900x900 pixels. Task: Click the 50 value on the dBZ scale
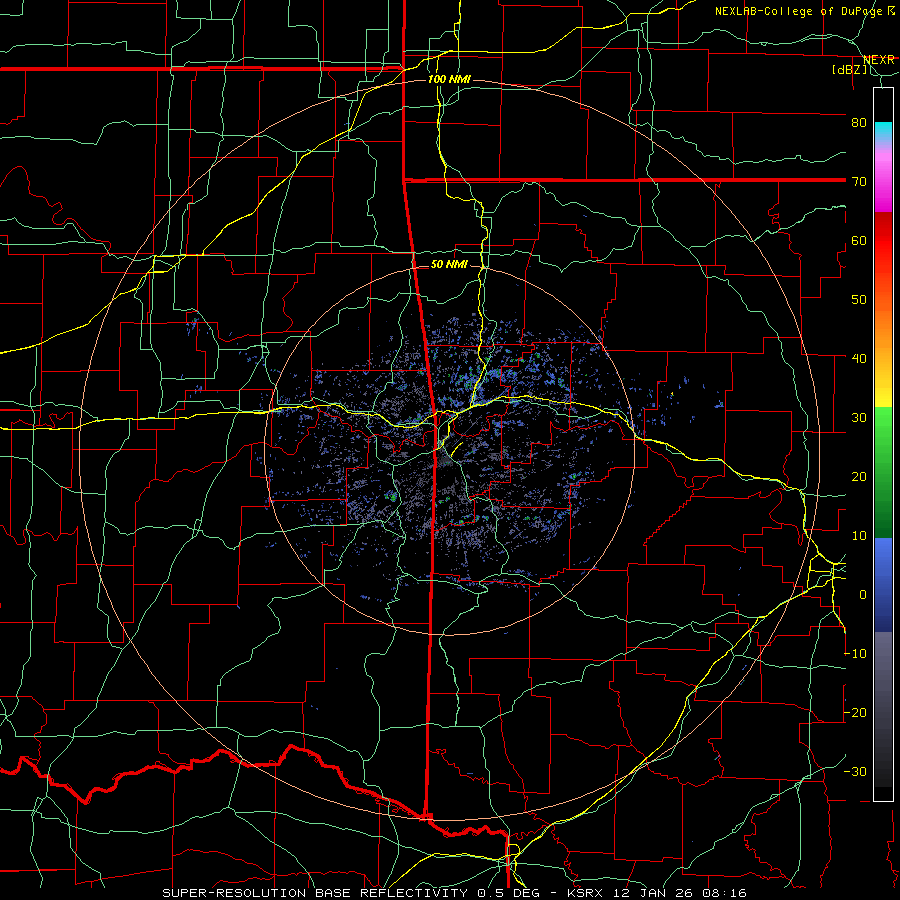coord(859,300)
